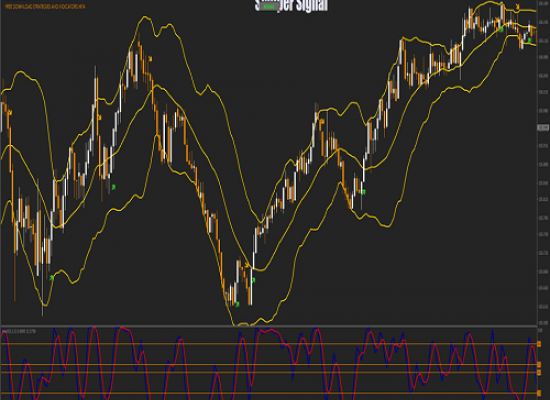Click the orange sell arrow at top-right corner
Viewport: 550px width, 400px height.
pyautogui.click(x=517, y=6)
